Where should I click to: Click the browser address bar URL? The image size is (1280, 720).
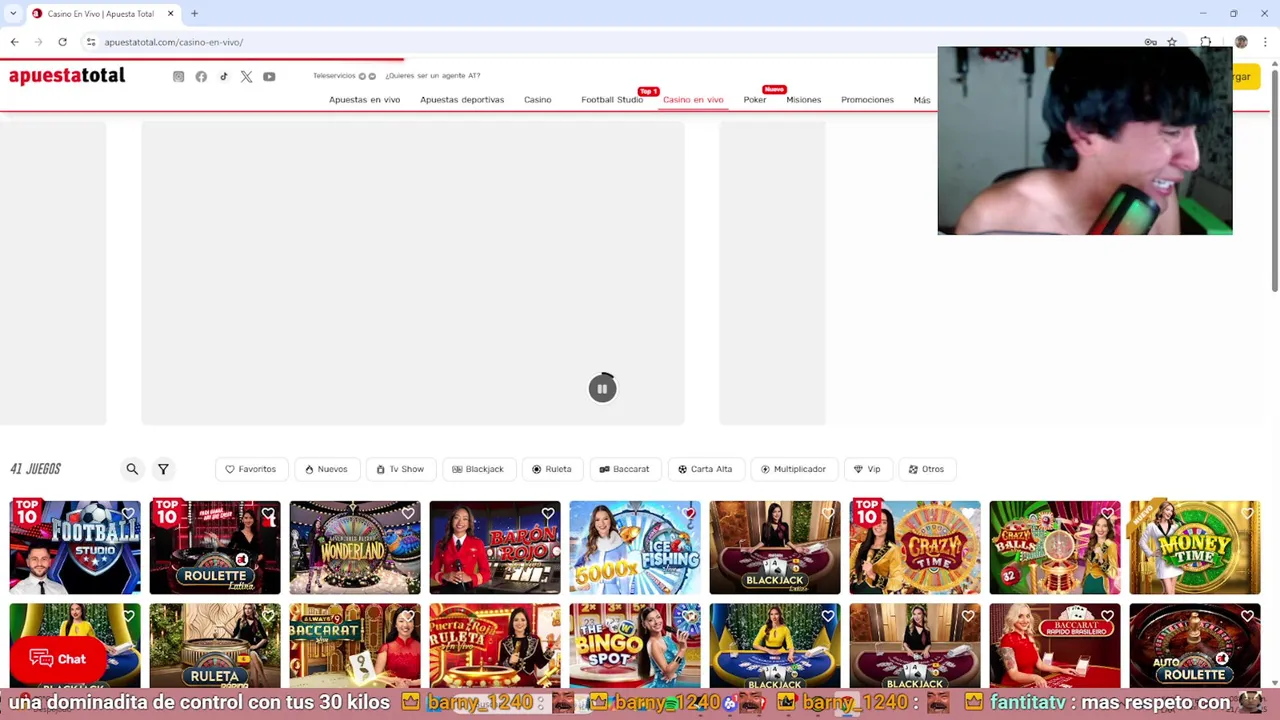click(x=173, y=42)
